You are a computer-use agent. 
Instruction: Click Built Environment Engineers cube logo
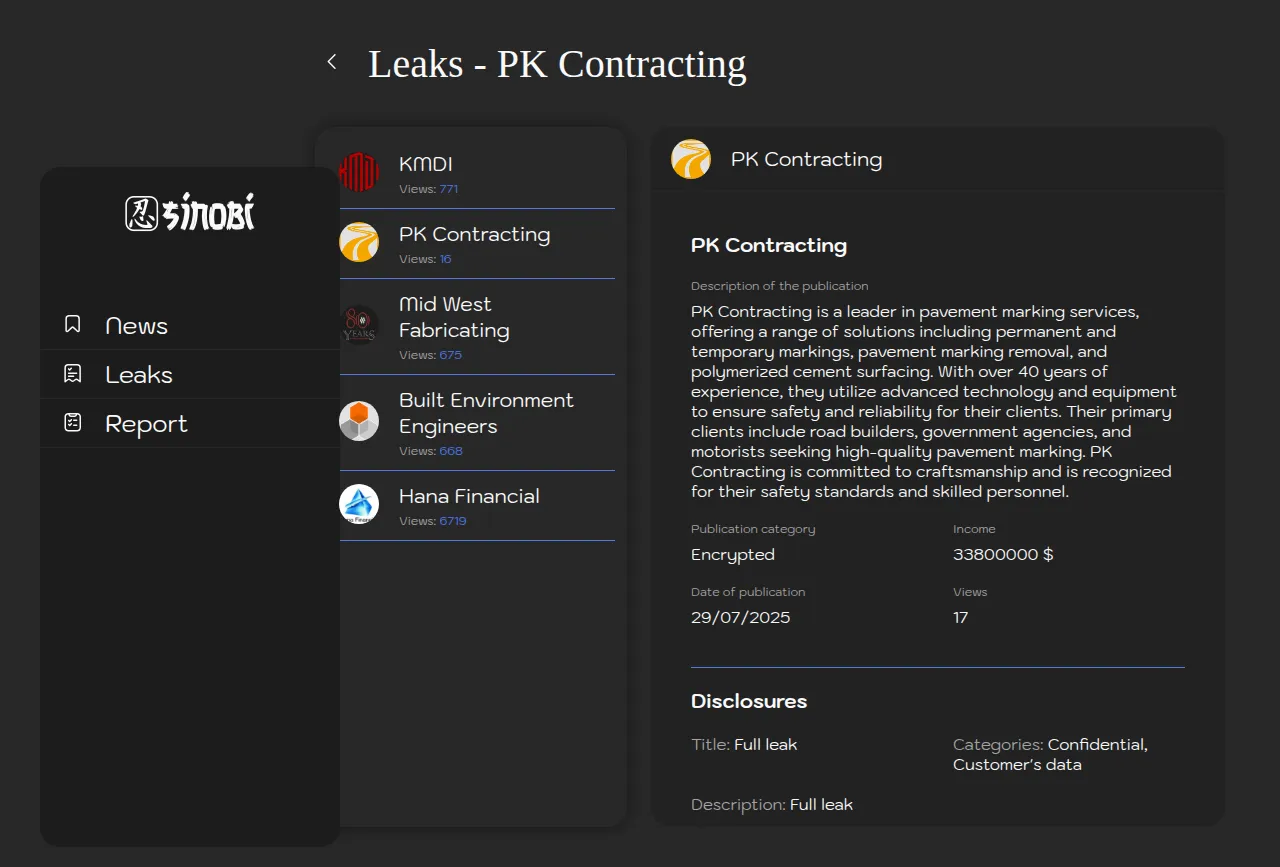click(x=359, y=421)
